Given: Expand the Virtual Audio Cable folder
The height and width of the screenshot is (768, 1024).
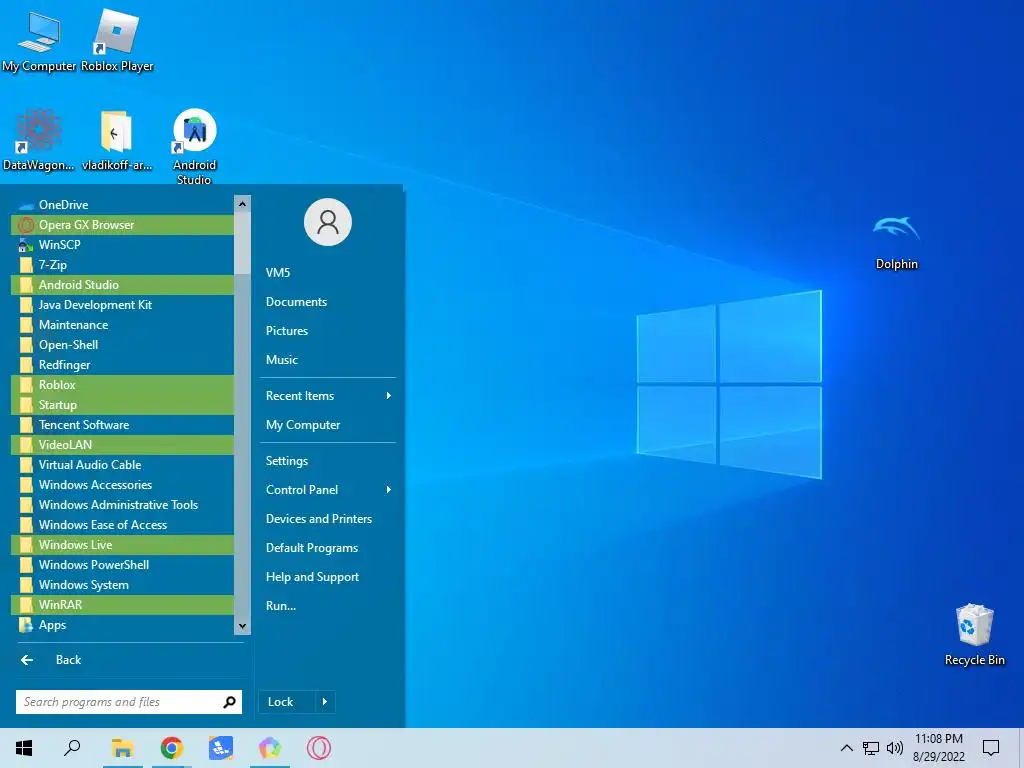Looking at the screenshot, I should coord(123,465).
